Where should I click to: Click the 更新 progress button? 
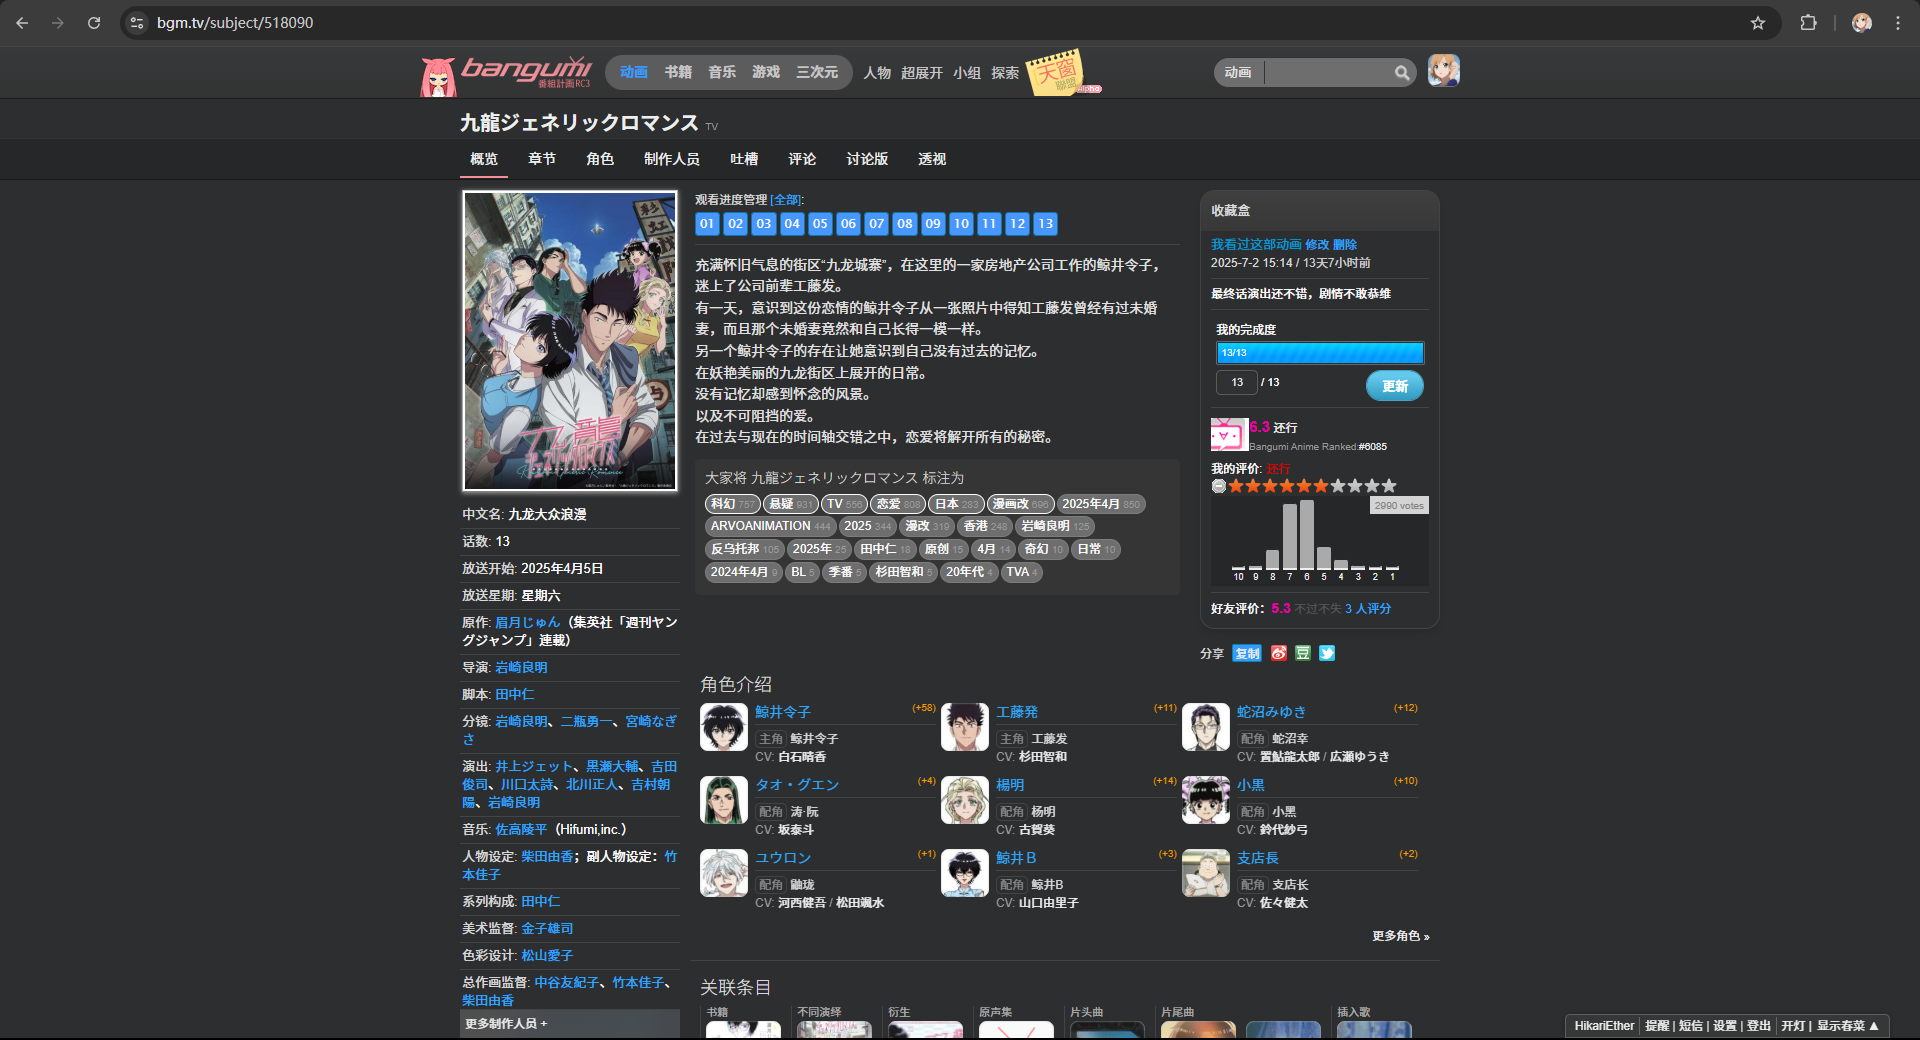pyautogui.click(x=1395, y=386)
